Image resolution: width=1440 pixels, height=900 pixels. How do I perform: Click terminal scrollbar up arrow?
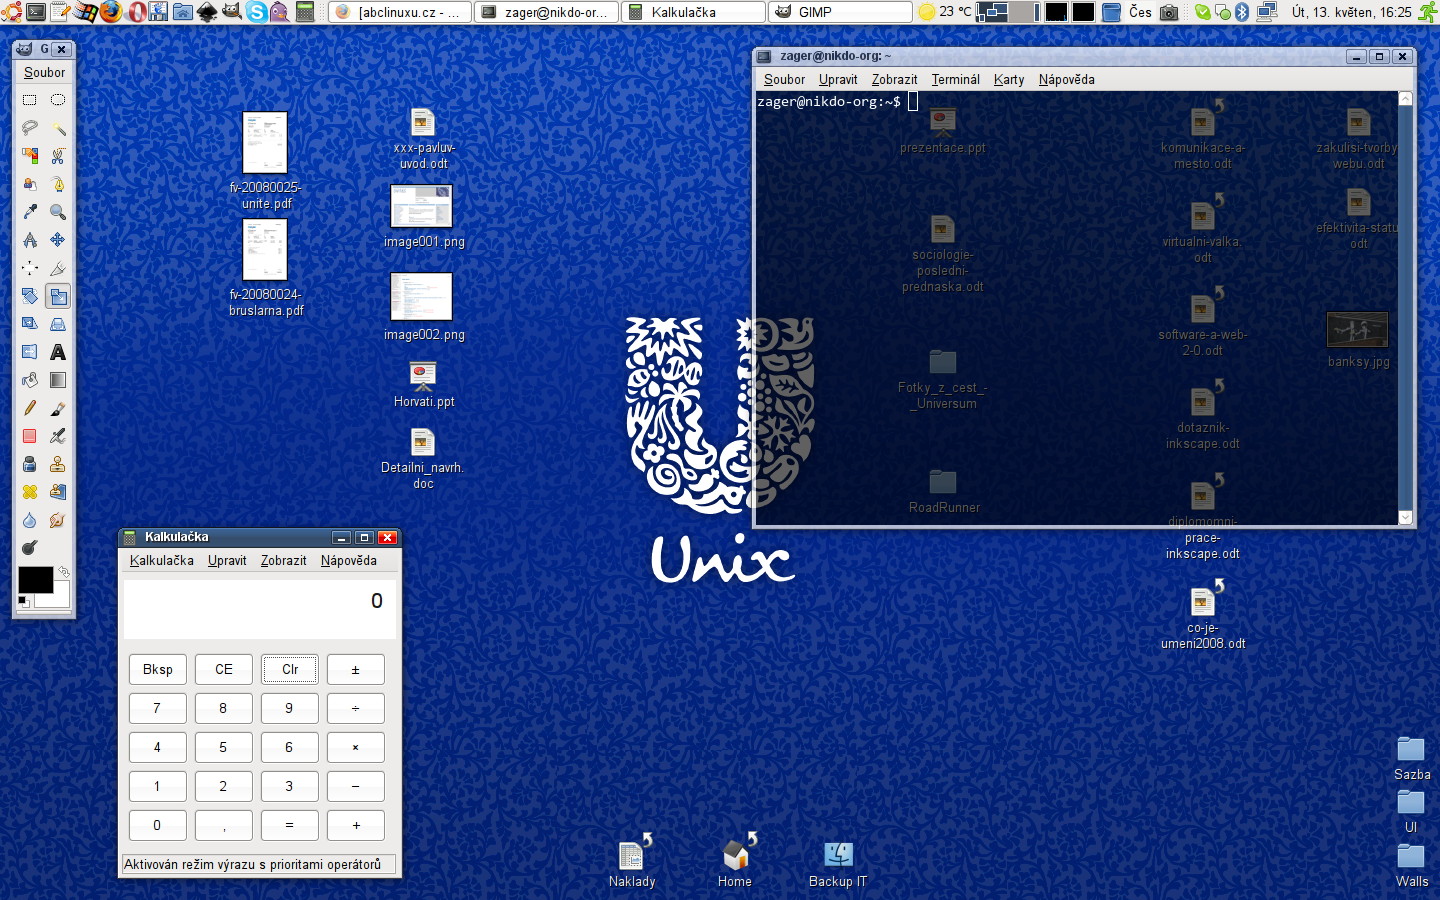(x=1405, y=98)
